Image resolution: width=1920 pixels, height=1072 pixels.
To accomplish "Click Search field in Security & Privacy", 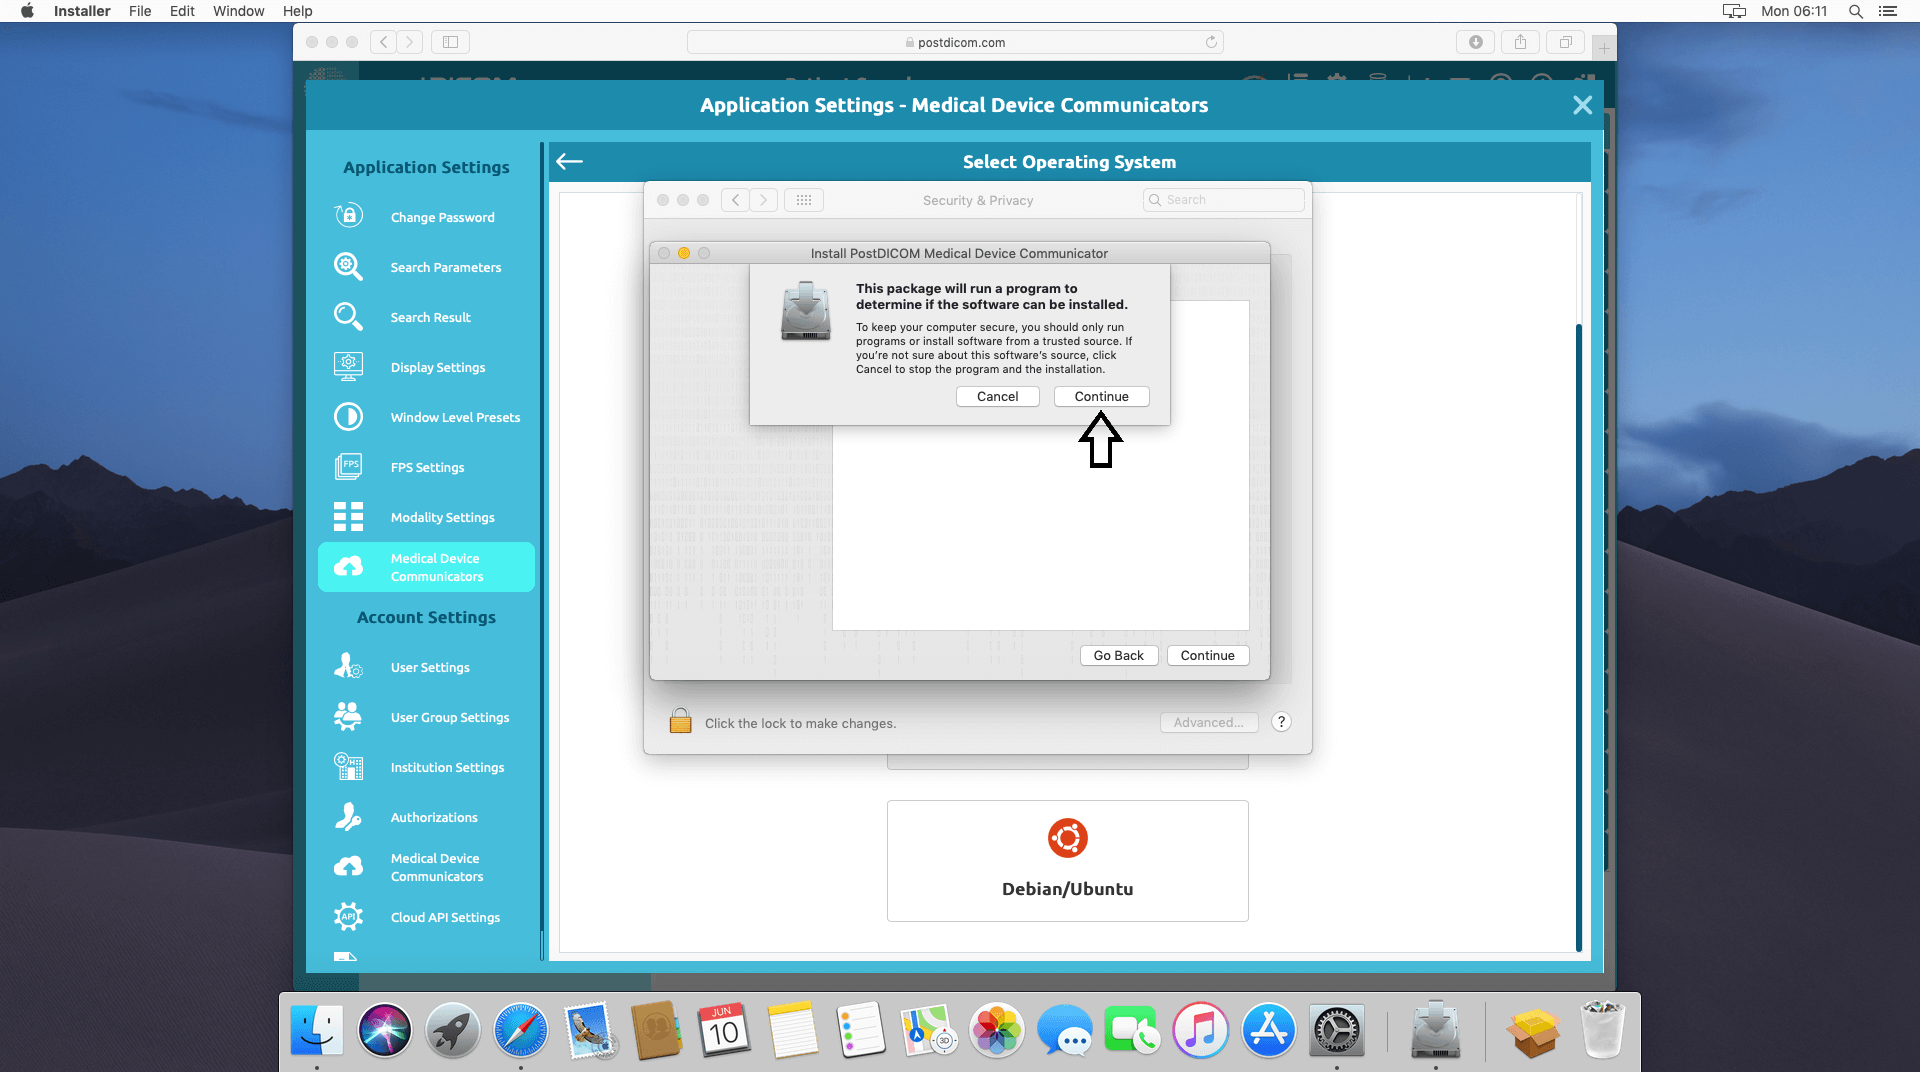I will [1223, 200].
